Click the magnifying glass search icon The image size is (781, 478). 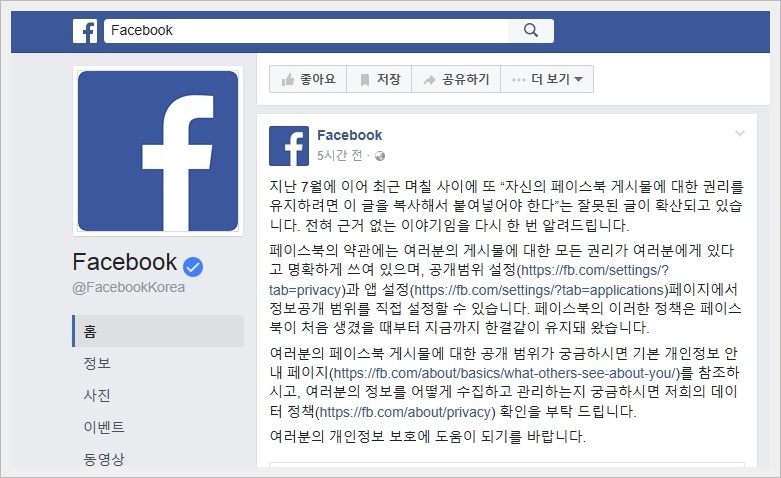[x=531, y=30]
